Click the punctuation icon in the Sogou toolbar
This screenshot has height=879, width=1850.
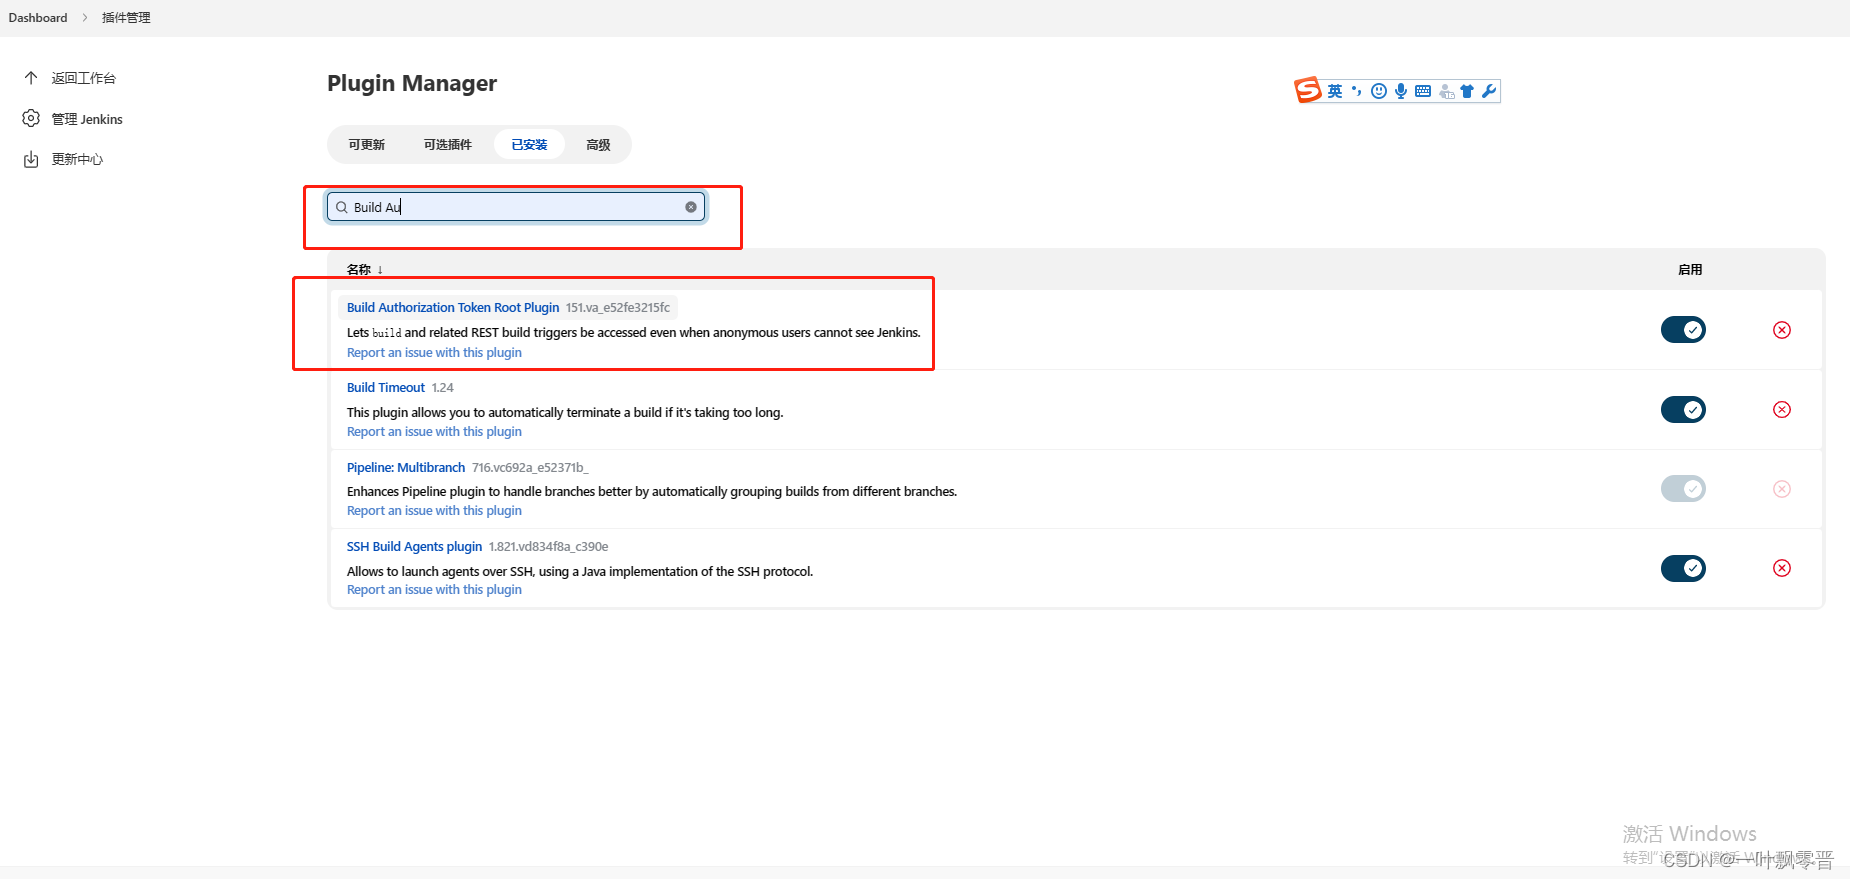pos(1357,91)
